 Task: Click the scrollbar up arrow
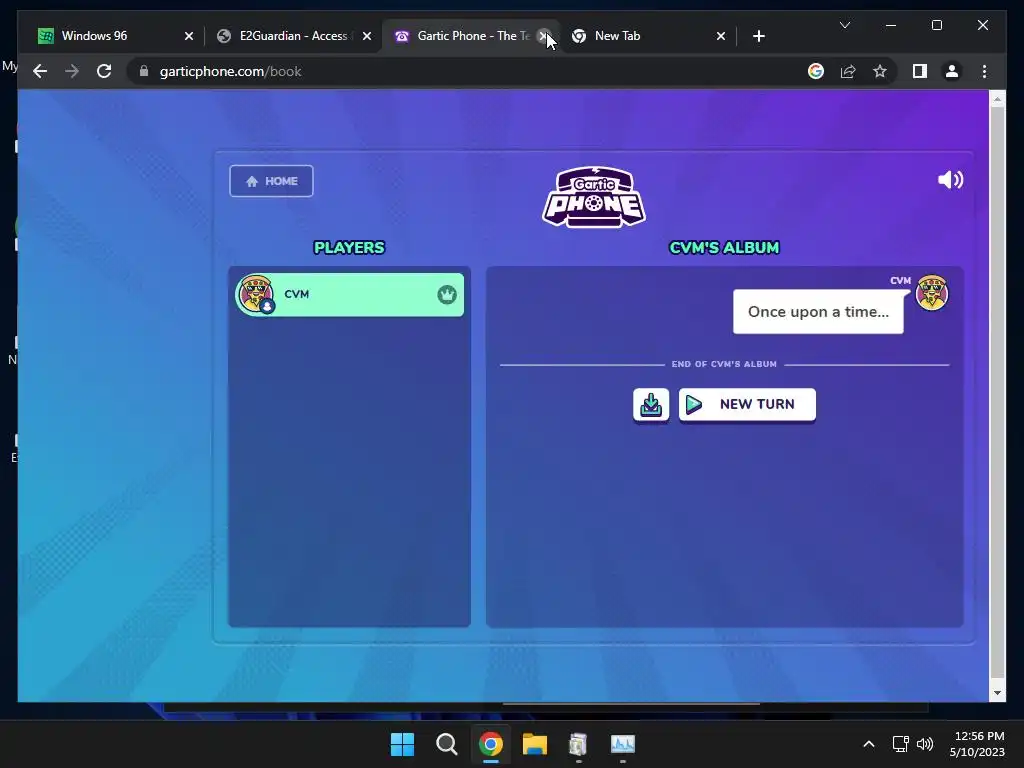click(x=997, y=99)
